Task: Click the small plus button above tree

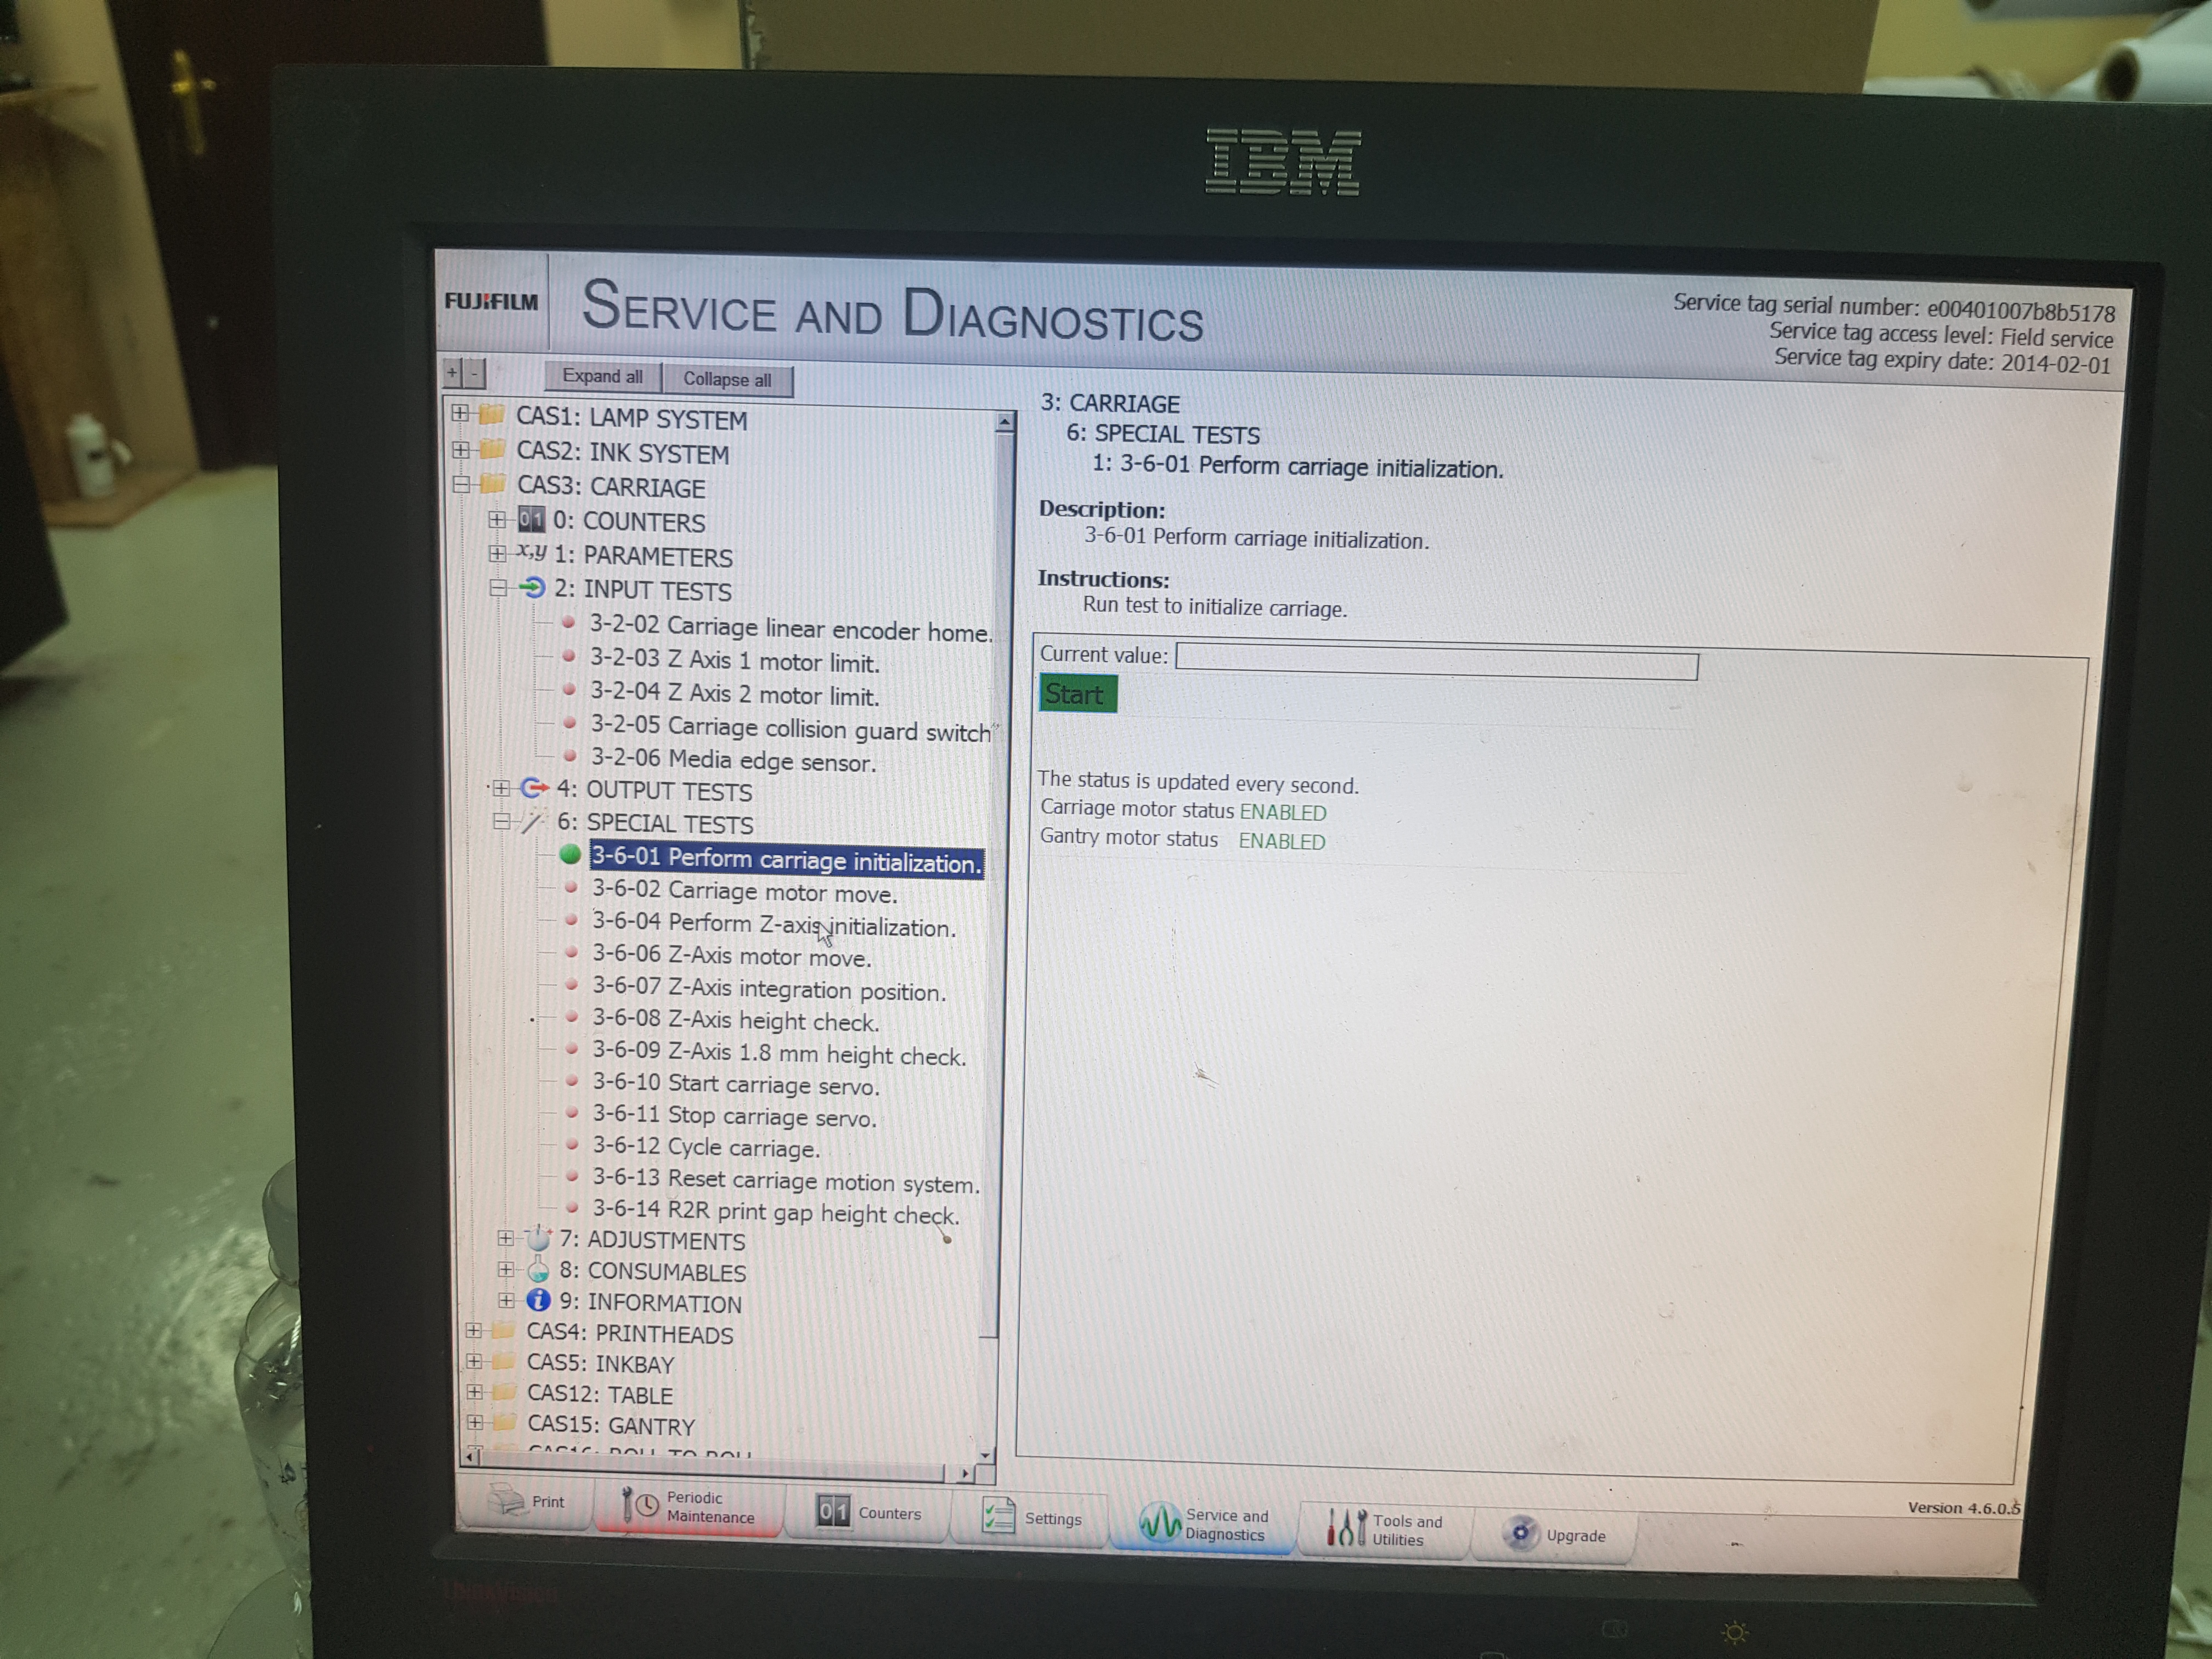Action: (x=452, y=373)
